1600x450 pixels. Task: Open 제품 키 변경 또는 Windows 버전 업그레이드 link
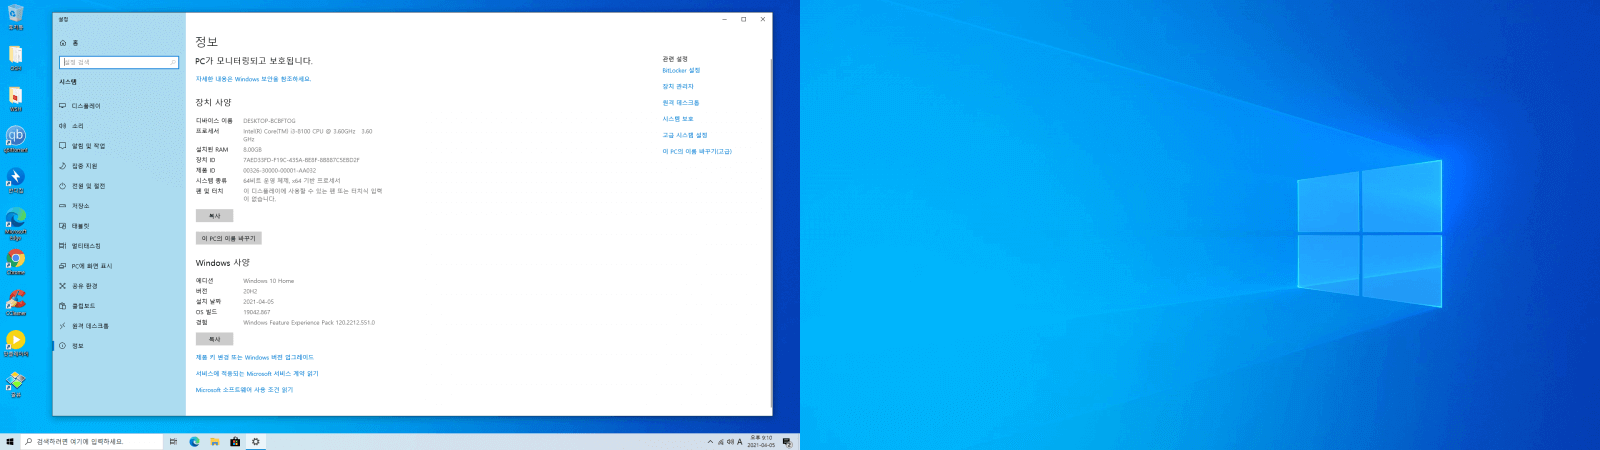[254, 357]
